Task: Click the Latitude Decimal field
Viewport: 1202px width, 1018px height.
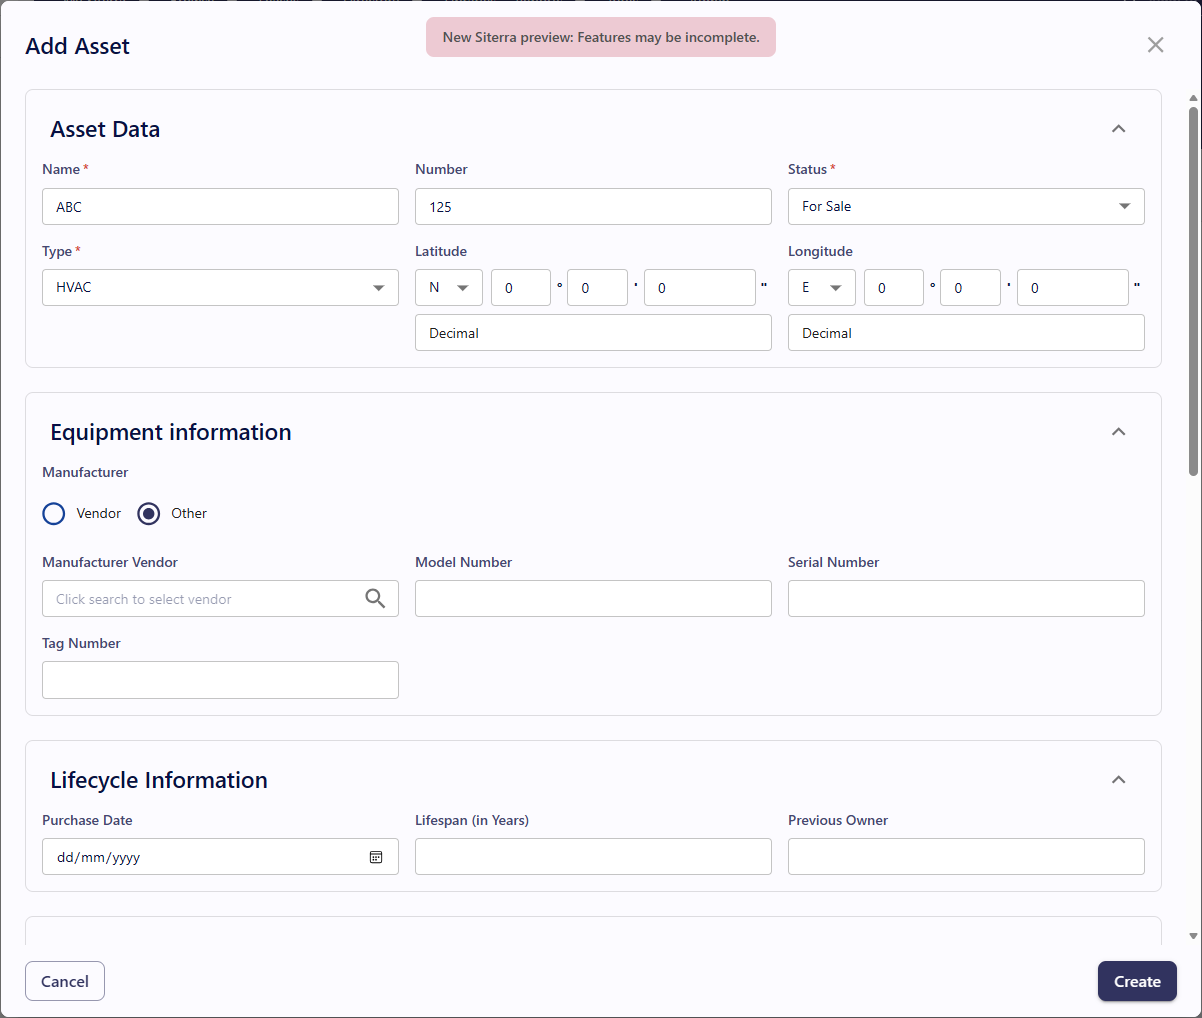Action: point(593,333)
